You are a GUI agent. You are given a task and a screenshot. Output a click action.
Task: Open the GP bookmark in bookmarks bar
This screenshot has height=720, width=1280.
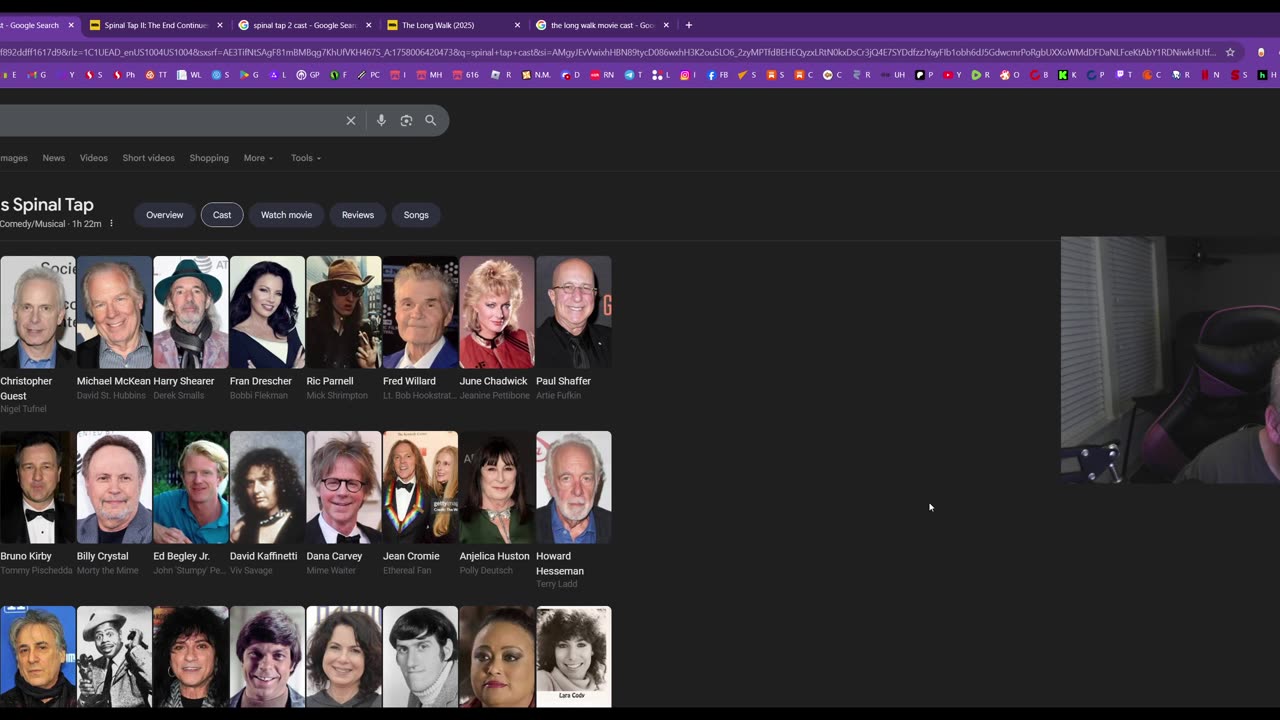point(307,75)
